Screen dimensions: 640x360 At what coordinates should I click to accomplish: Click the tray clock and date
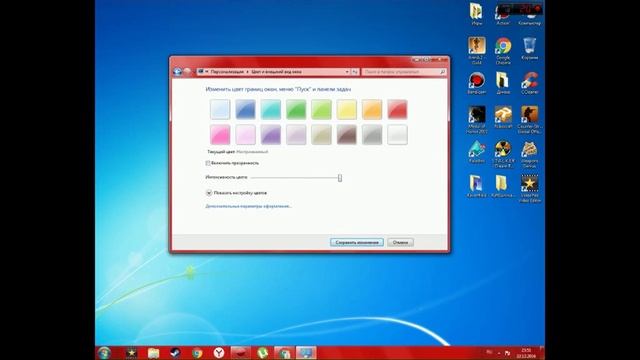(x=526, y=353)
